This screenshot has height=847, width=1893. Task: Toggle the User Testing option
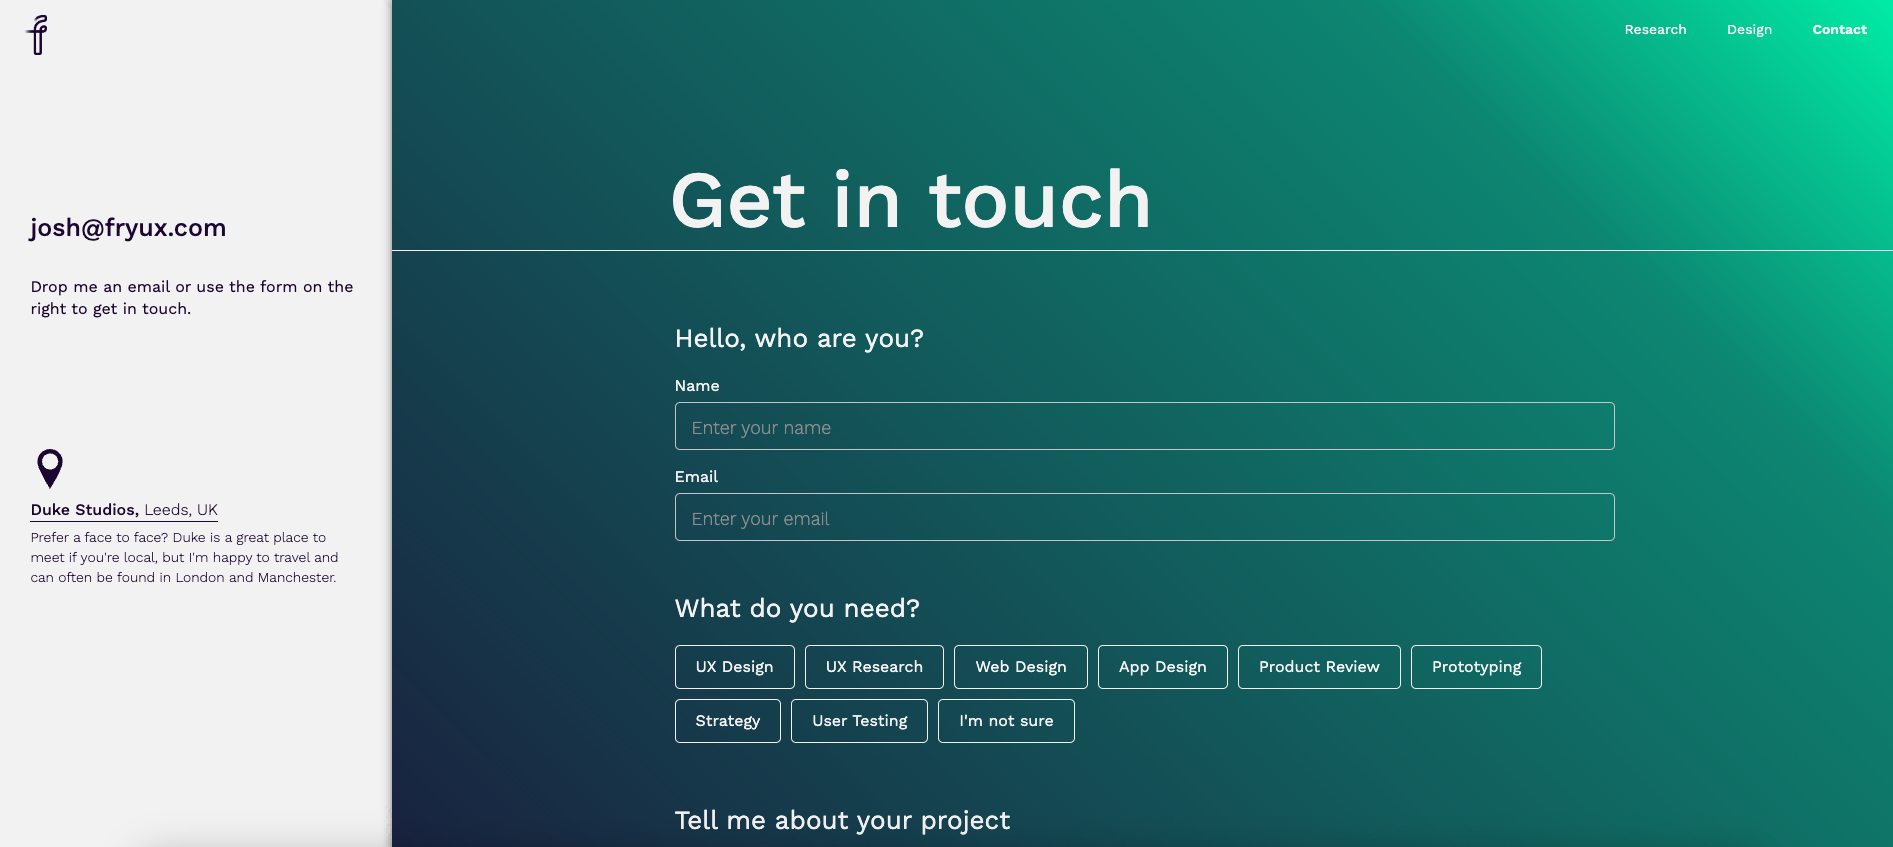[859, 721]
